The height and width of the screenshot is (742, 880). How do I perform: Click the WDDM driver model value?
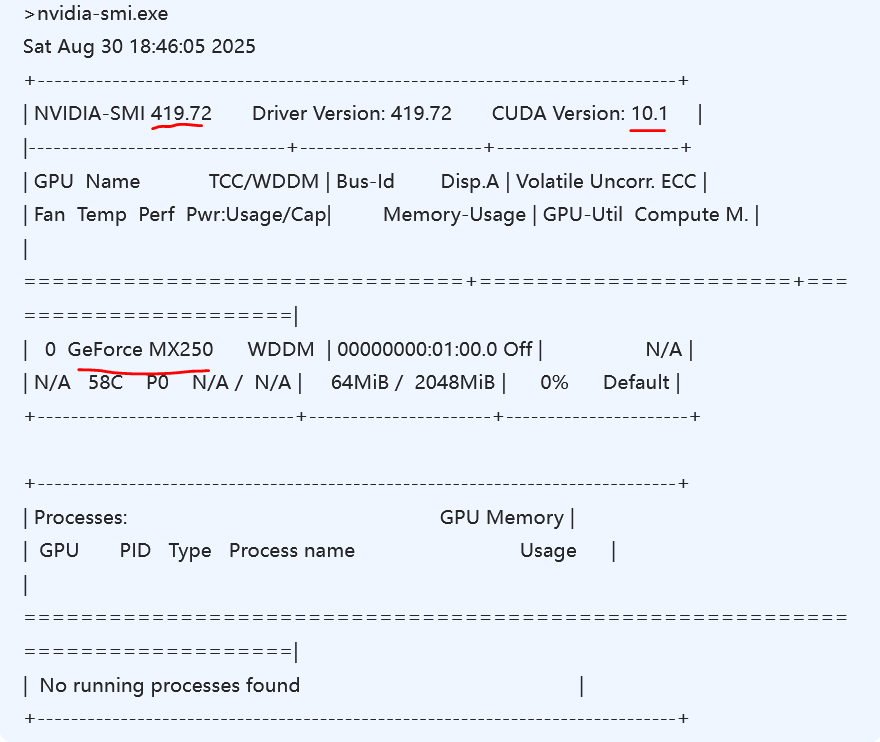(281, 349)
